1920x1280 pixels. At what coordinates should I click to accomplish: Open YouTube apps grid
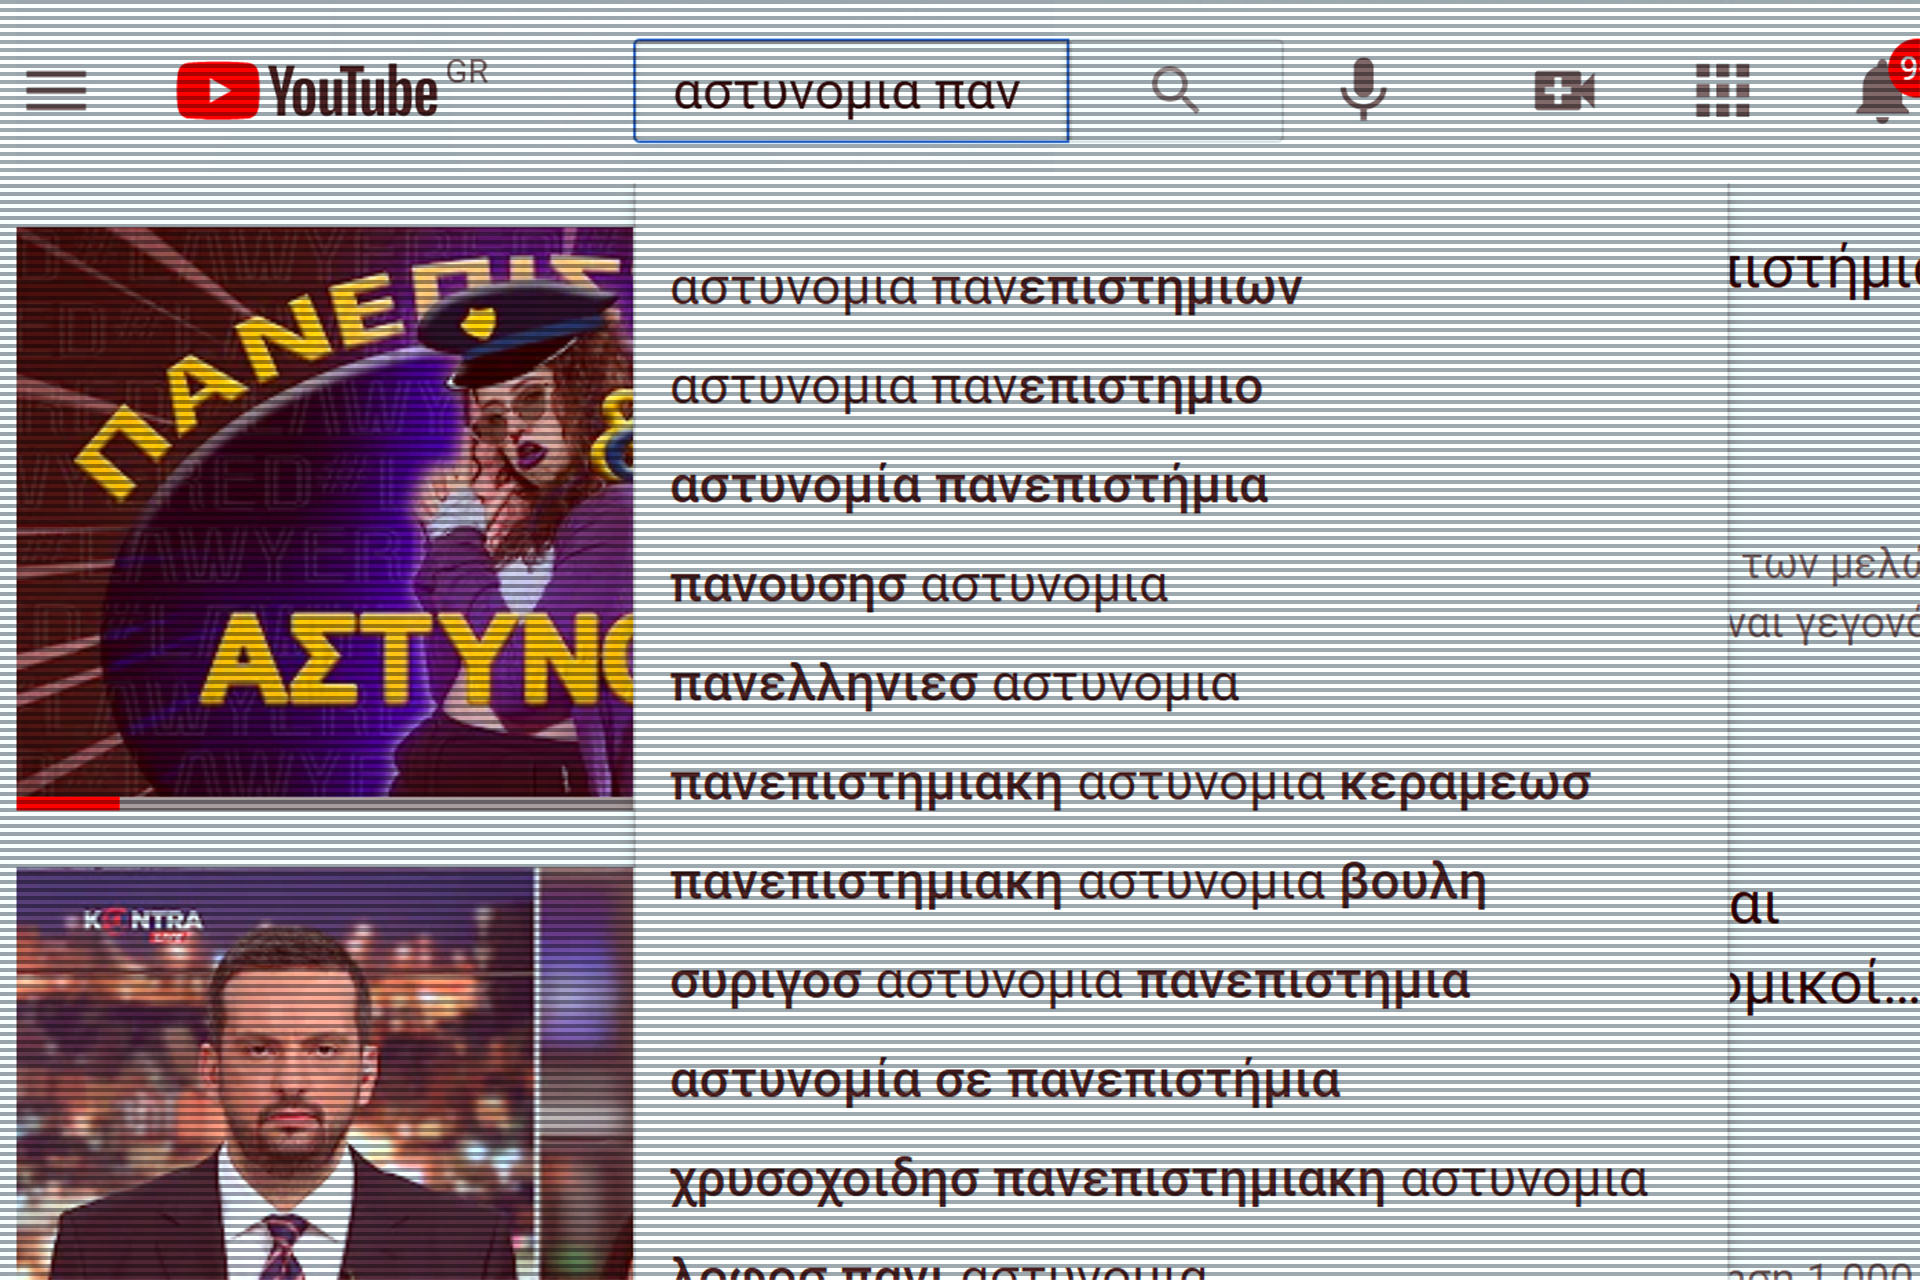tap(1722, 91)
